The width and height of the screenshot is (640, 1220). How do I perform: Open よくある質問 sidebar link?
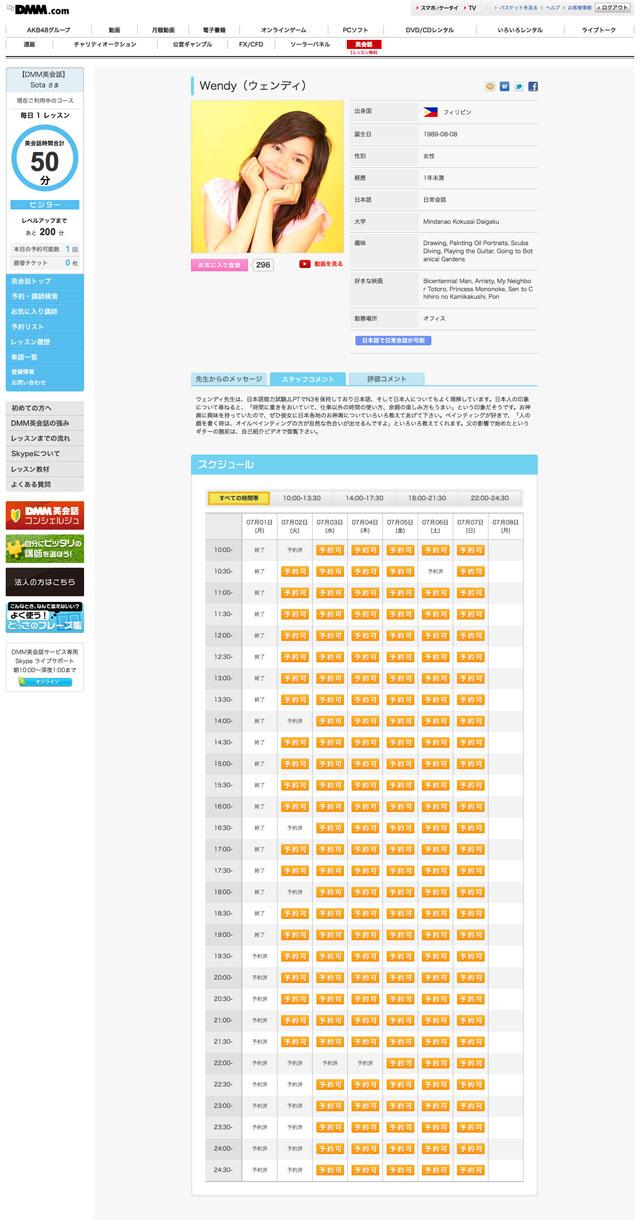tap(45, 484)
